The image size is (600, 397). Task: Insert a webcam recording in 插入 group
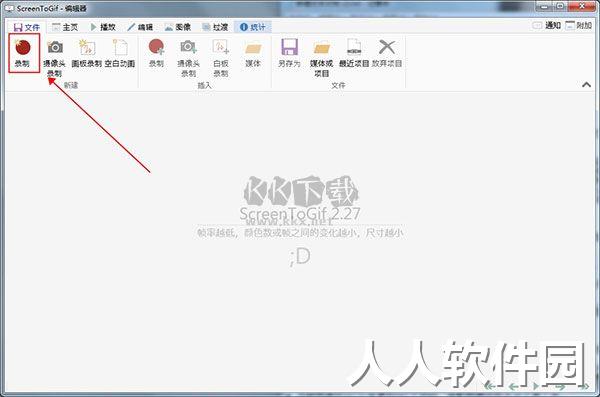click(x=188, y=57)
